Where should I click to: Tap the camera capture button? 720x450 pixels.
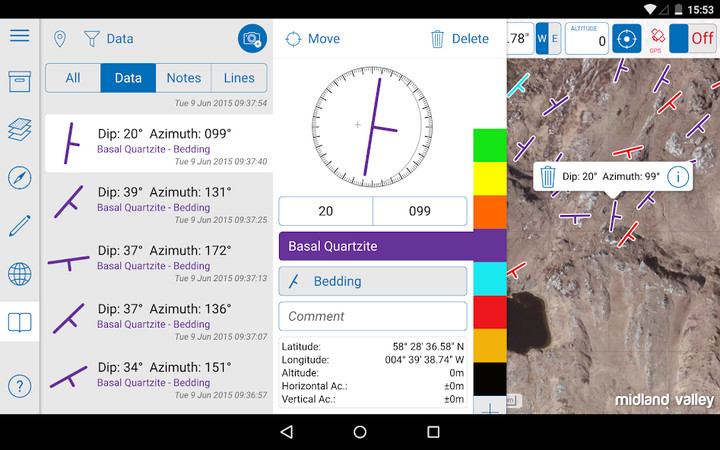[252, 39]
